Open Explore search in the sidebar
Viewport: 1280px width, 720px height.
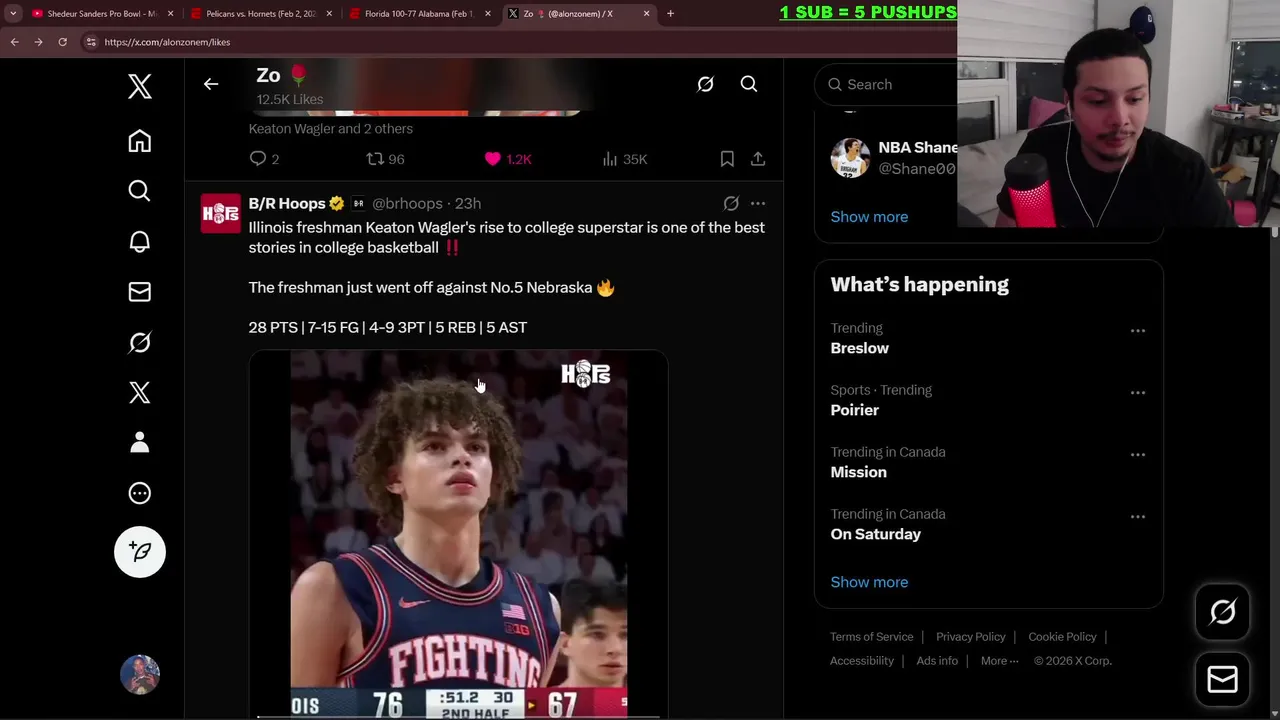(140, 191)
